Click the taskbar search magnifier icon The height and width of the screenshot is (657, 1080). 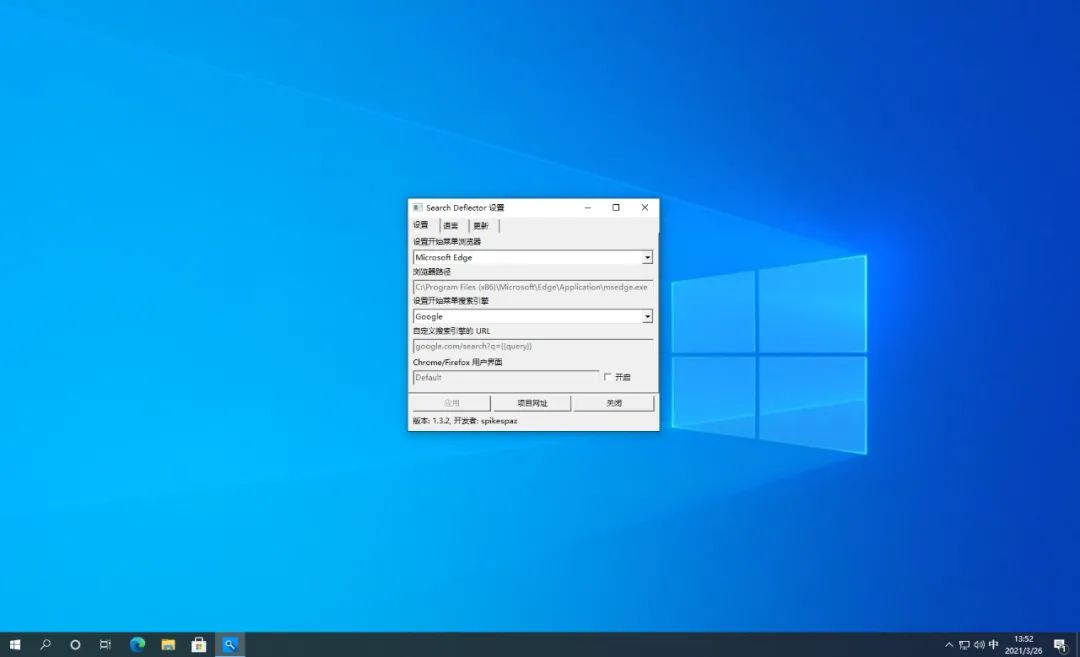[x=45, y=645]
